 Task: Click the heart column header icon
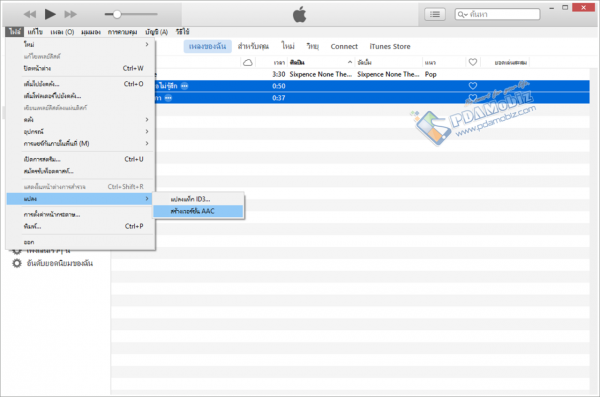(473, 62)
